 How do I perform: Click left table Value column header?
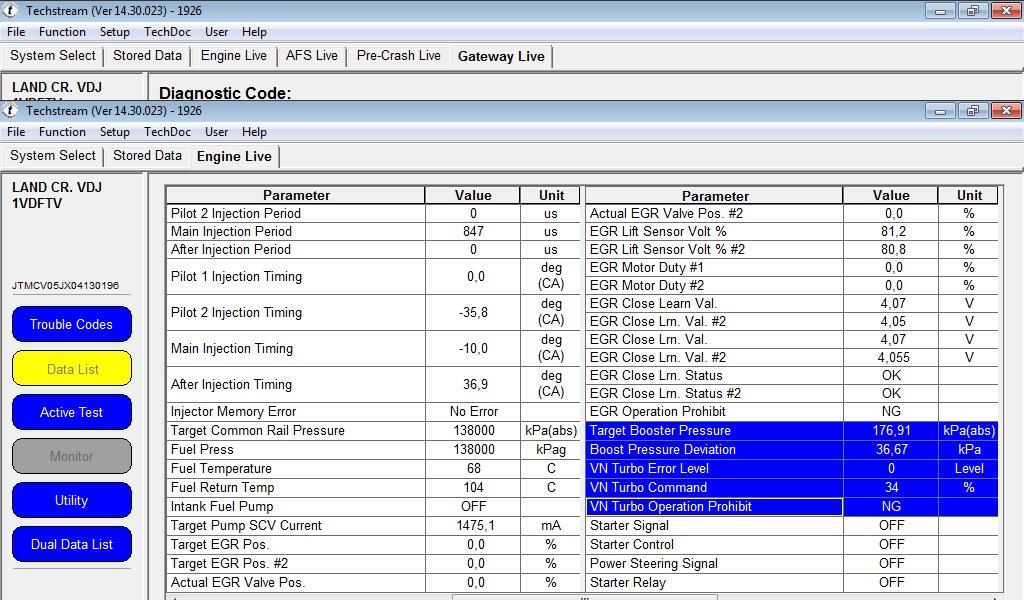473,195
